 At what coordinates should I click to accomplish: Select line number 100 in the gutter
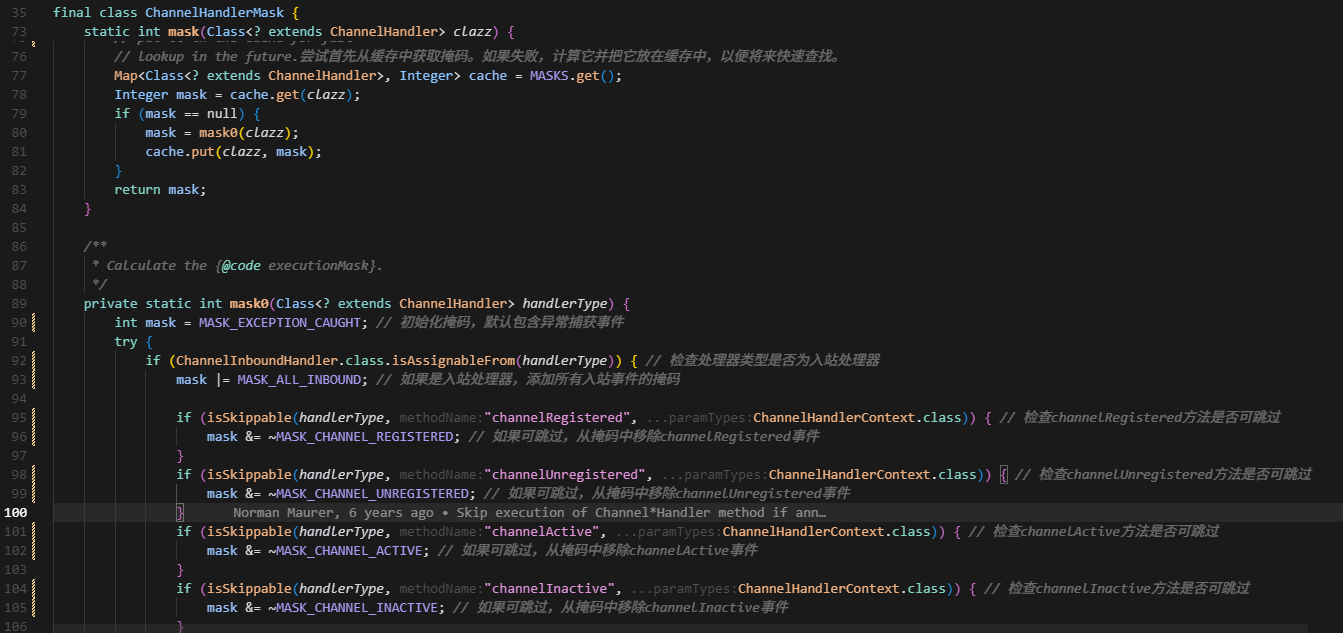point(16,512)
